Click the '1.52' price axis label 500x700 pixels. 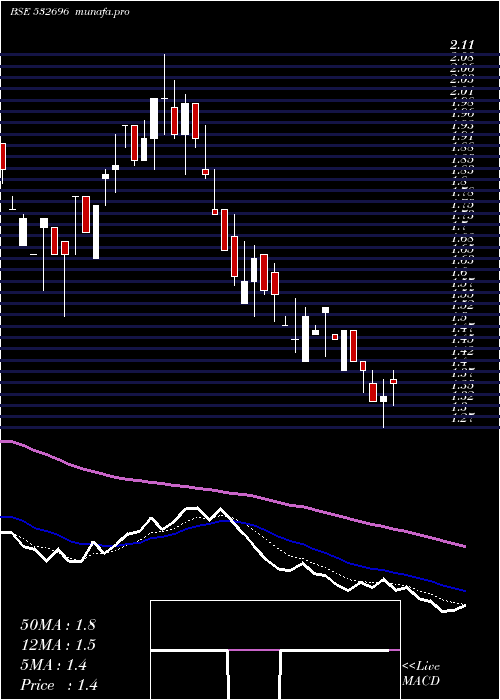462,306
